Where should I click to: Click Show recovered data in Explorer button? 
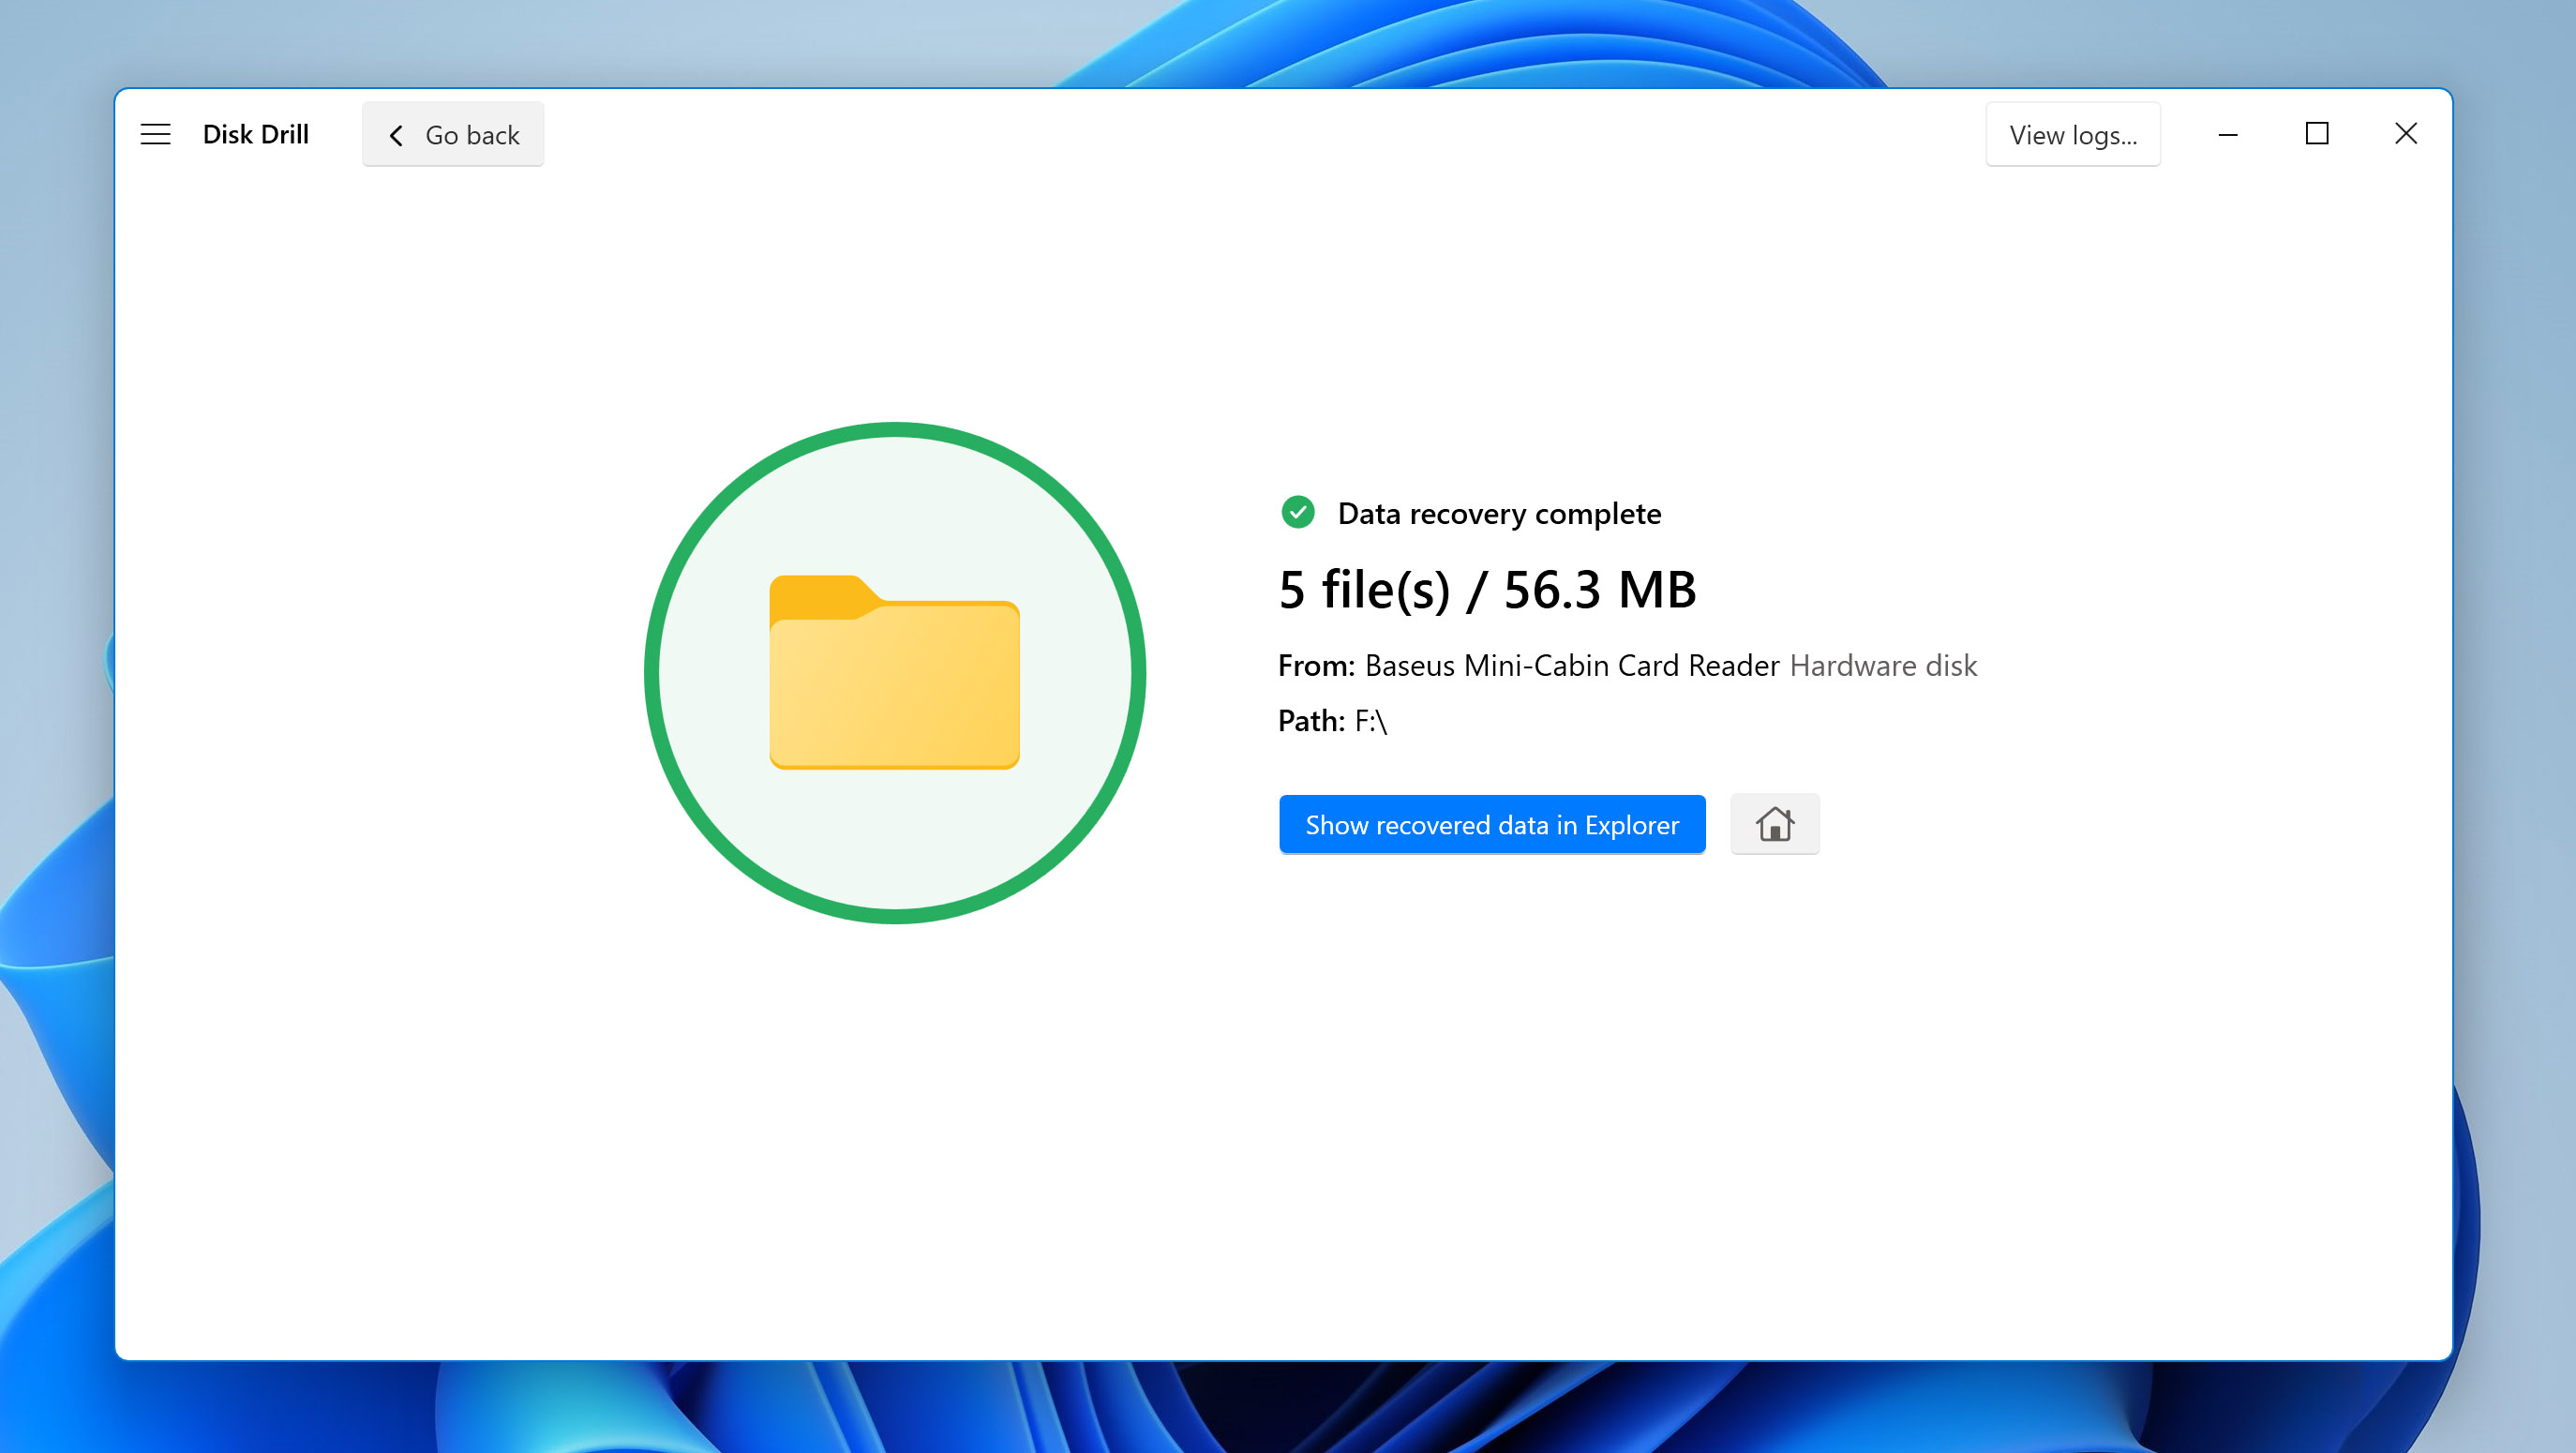click(x=1491, y=823)
